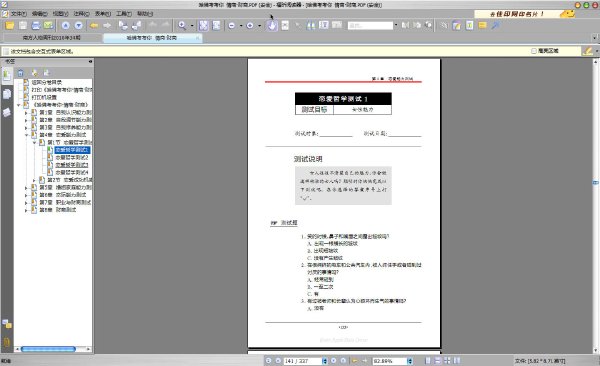The height and width of the screenshot is (366, 600).
Task: Expand the 第2节 bookmark node
Action: (34, 180)
